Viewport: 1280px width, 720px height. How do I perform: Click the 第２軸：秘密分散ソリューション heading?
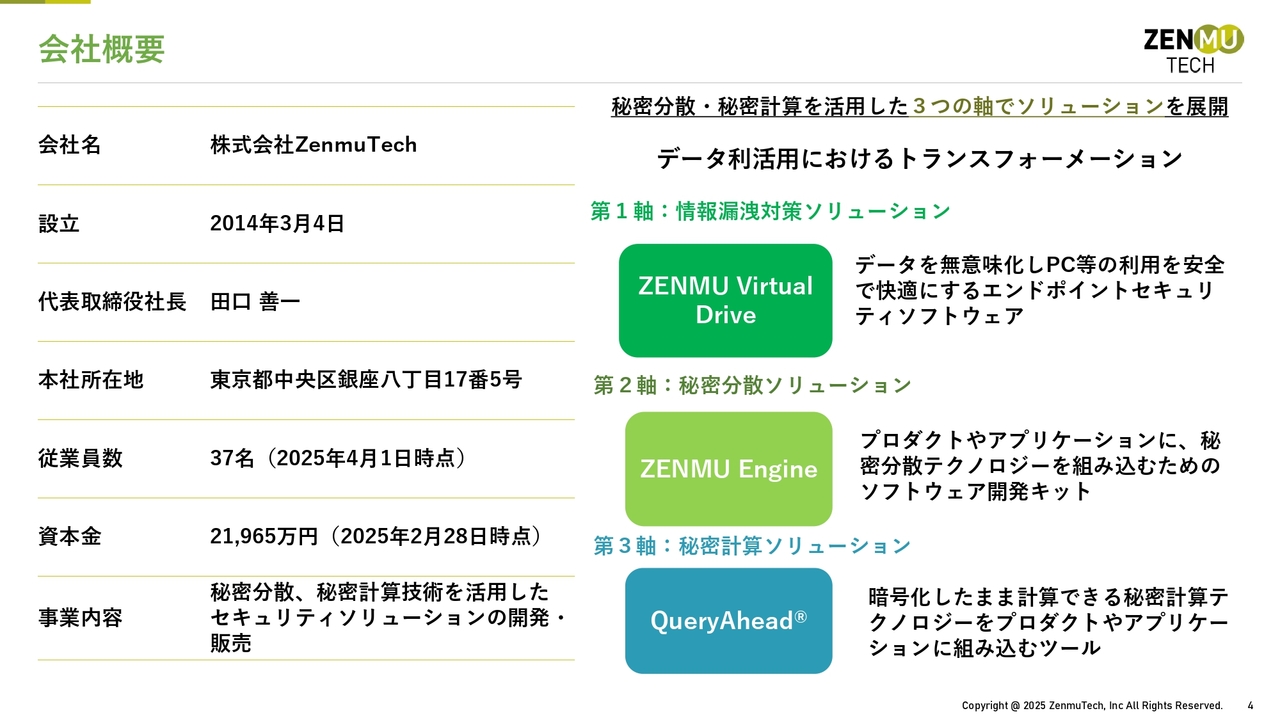coord(752,385)
